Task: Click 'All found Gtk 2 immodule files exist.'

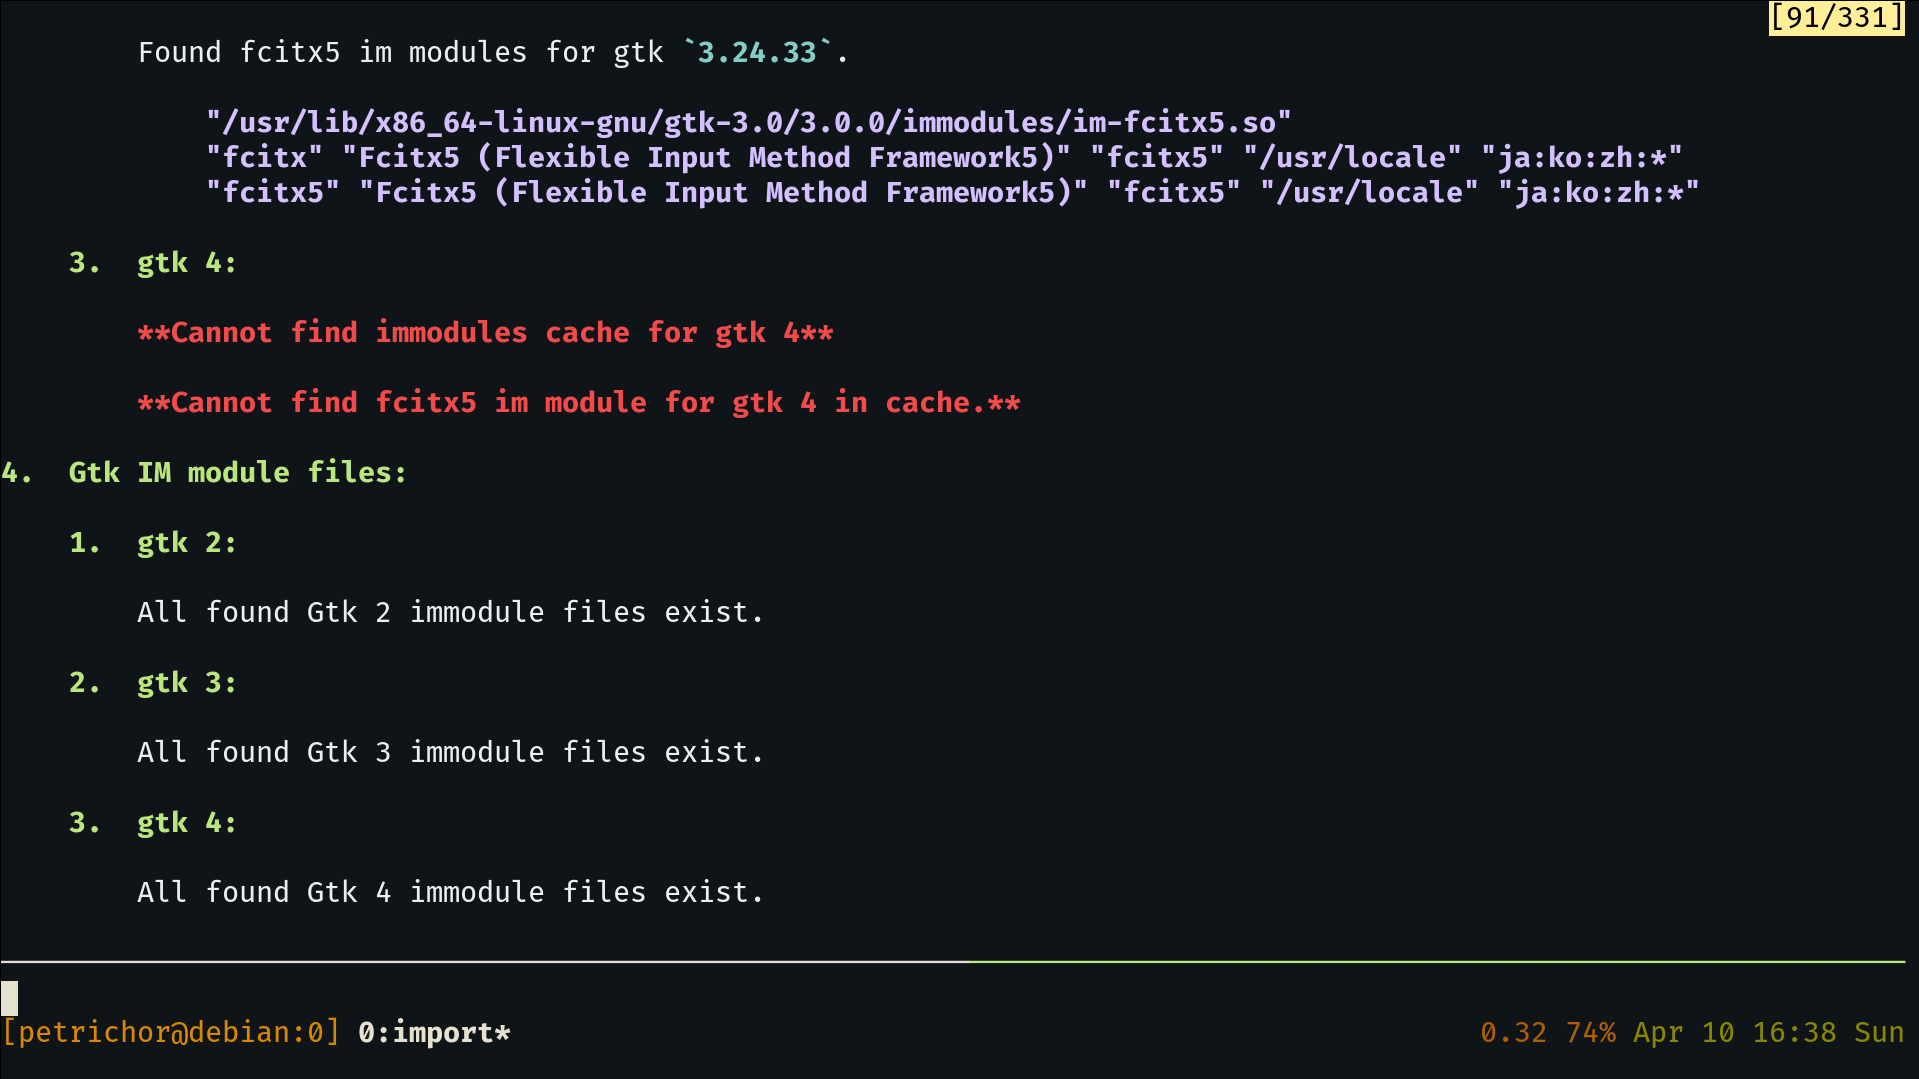Action: pos(450,612)
